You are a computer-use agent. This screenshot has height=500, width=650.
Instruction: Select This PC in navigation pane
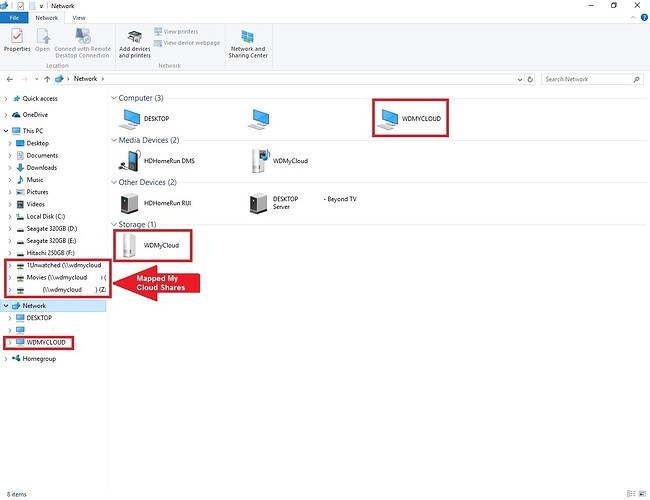pos(27,131)
